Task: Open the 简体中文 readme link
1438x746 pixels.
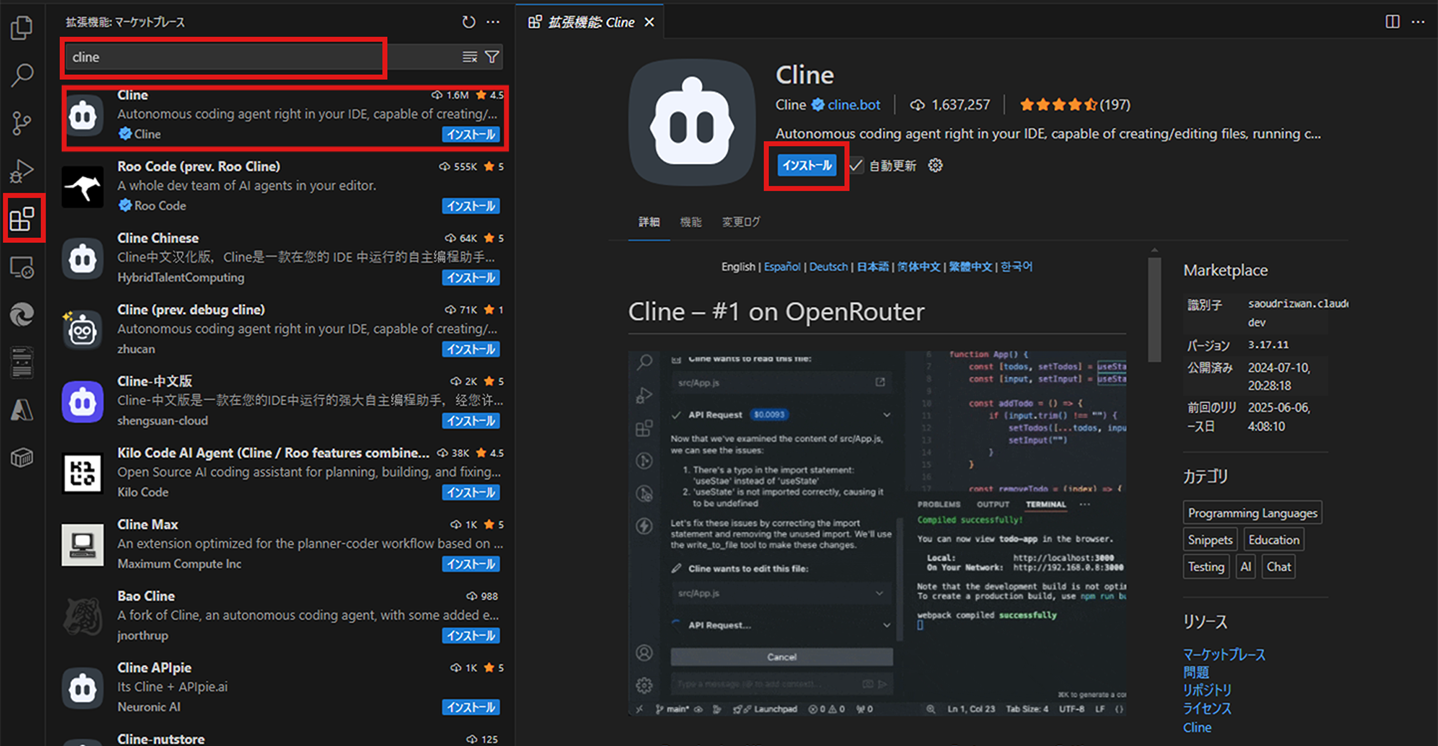Action: 918,267
